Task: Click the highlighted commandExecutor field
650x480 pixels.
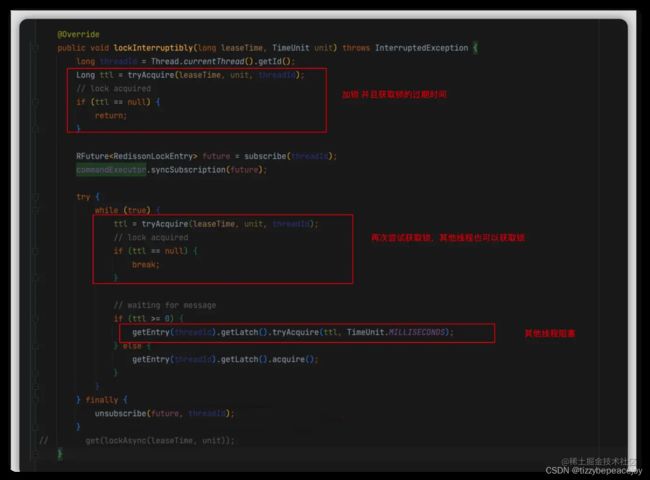Action: pyautogui.click(x=111, y=170)
